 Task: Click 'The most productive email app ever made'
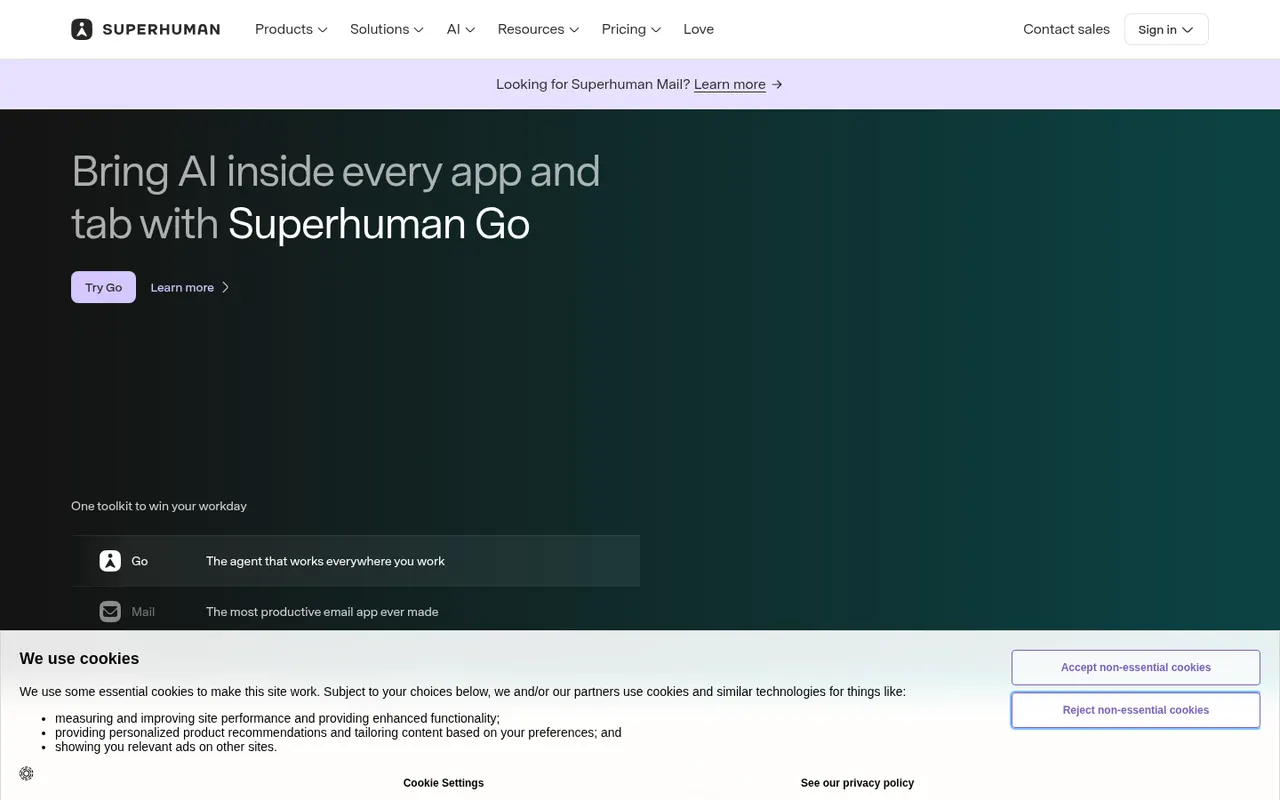click(322, 611)
